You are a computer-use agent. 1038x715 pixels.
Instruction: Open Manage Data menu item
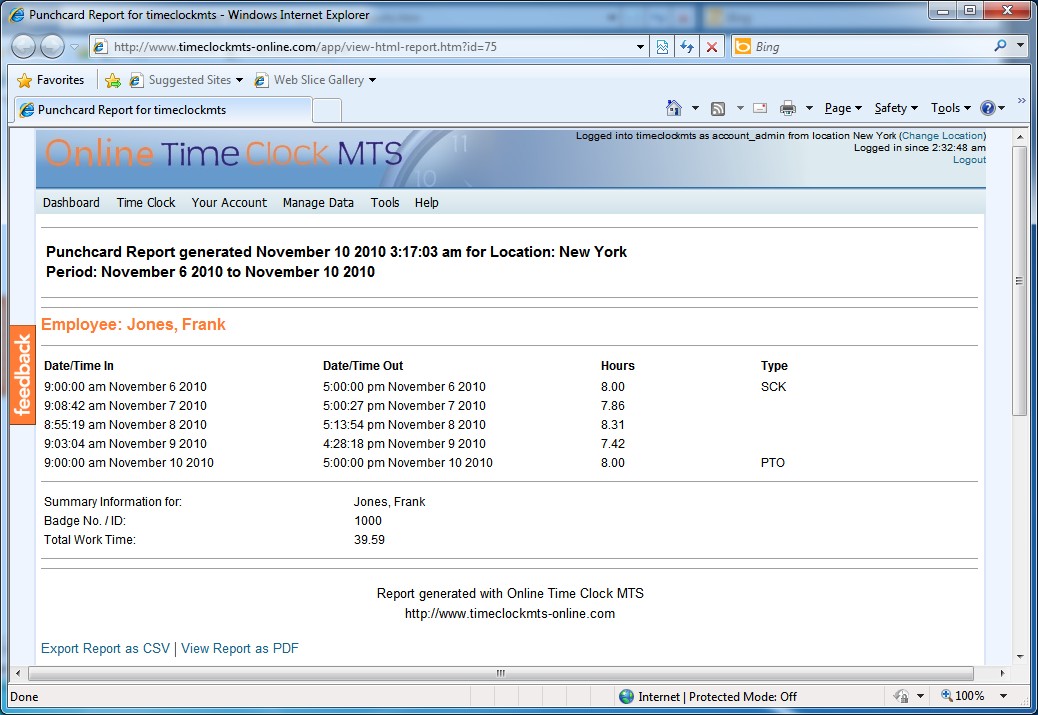point(318,203)
